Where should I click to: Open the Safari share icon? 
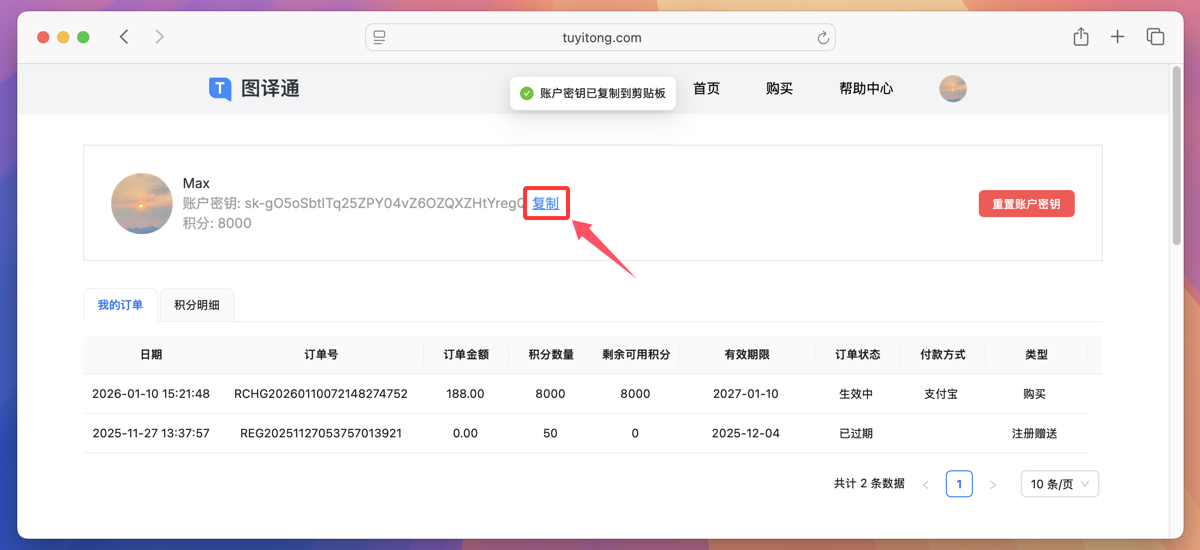[1081, 37]
